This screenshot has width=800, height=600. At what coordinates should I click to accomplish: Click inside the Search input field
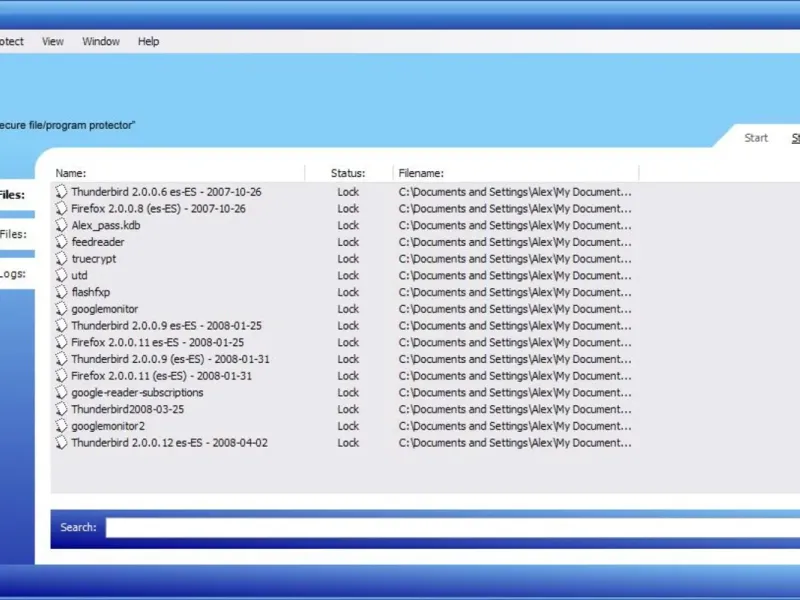[453, 528]
